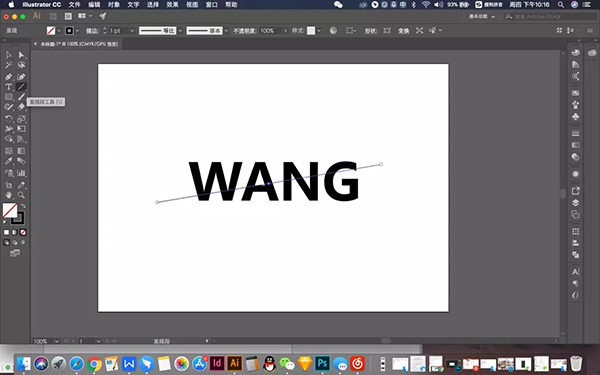Select the Hand tool

(x=8, y=195)
